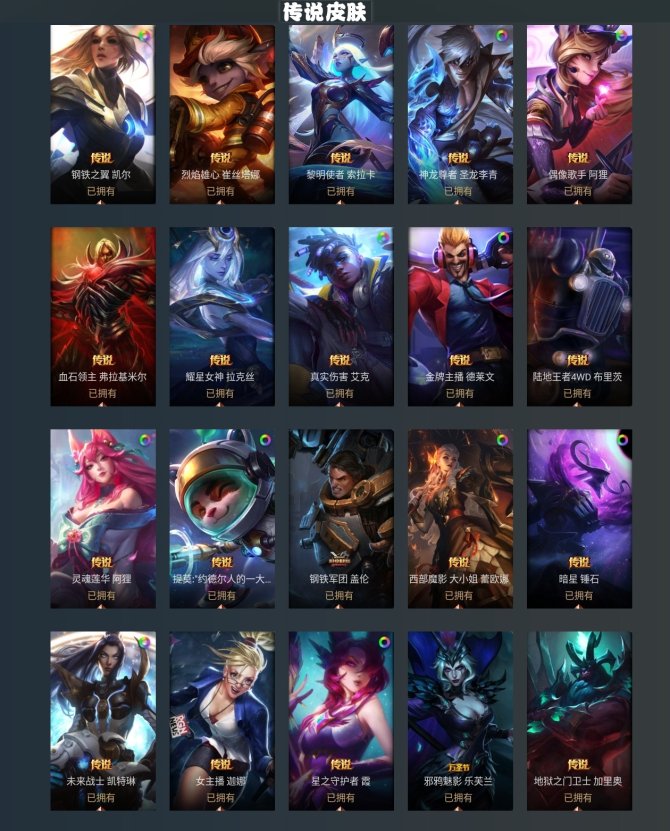This screenshot has height=831, width=670.
Task: Open chroma wheel icon on 钢铁之翼 凯尔 card
Action: pos(144,36)
